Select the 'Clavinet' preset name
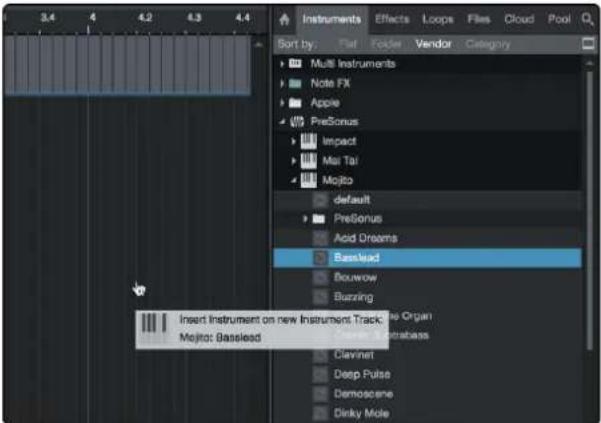 tap(353, 355)
